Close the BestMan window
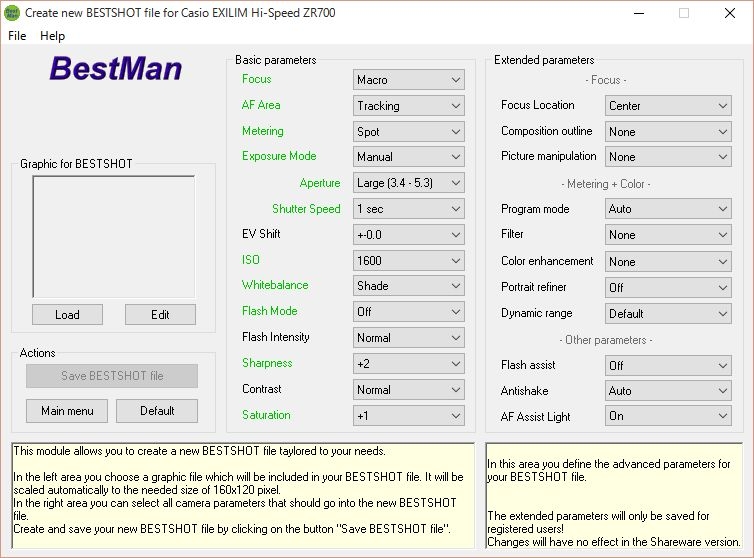The width and height of the screenshot is (754, 558). (x=729, y=13)
